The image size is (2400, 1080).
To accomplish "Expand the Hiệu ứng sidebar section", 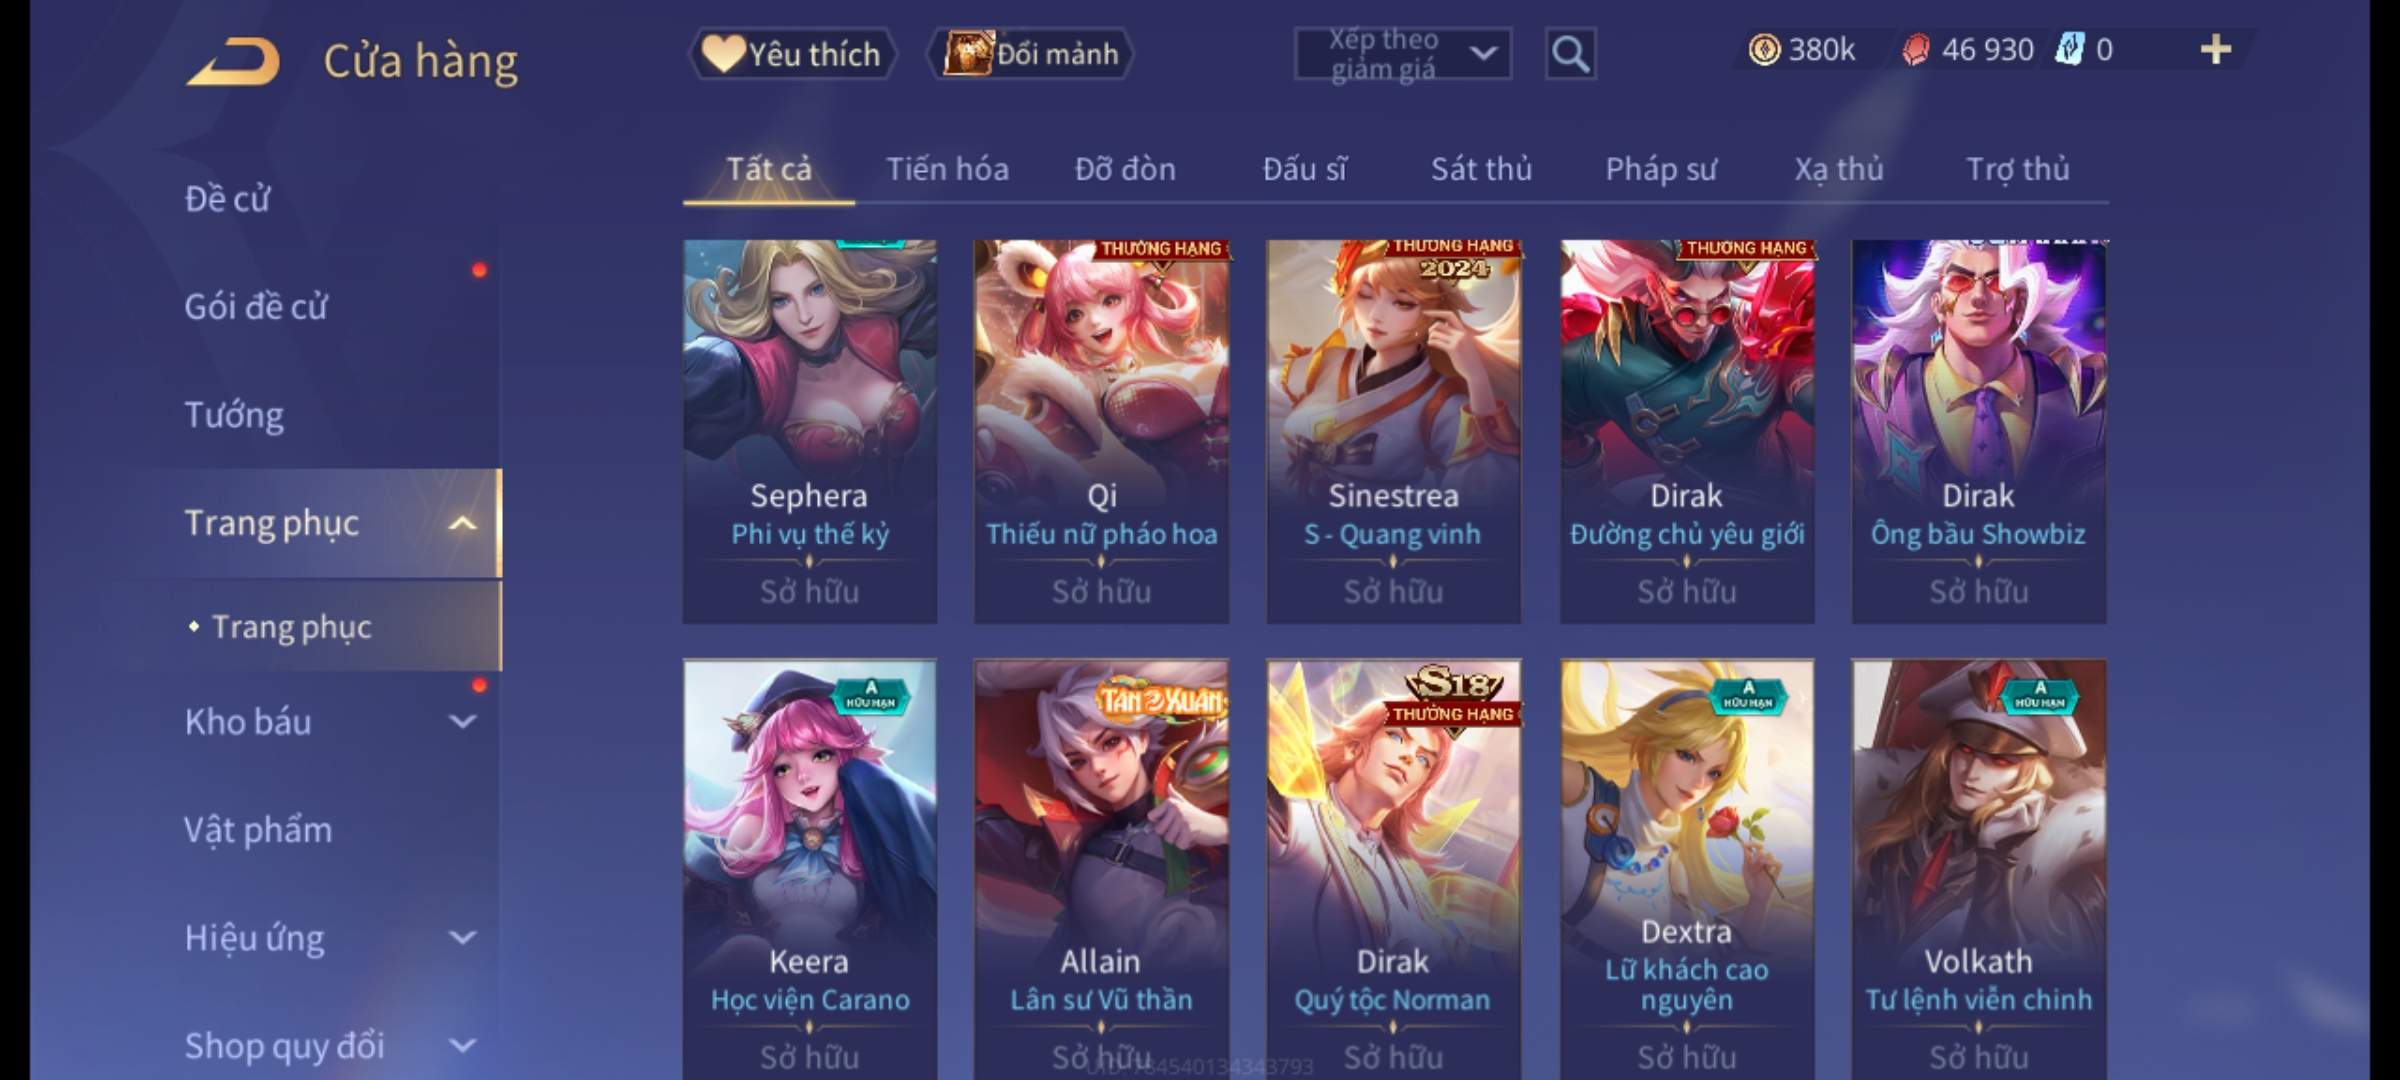I will [462, 937].
